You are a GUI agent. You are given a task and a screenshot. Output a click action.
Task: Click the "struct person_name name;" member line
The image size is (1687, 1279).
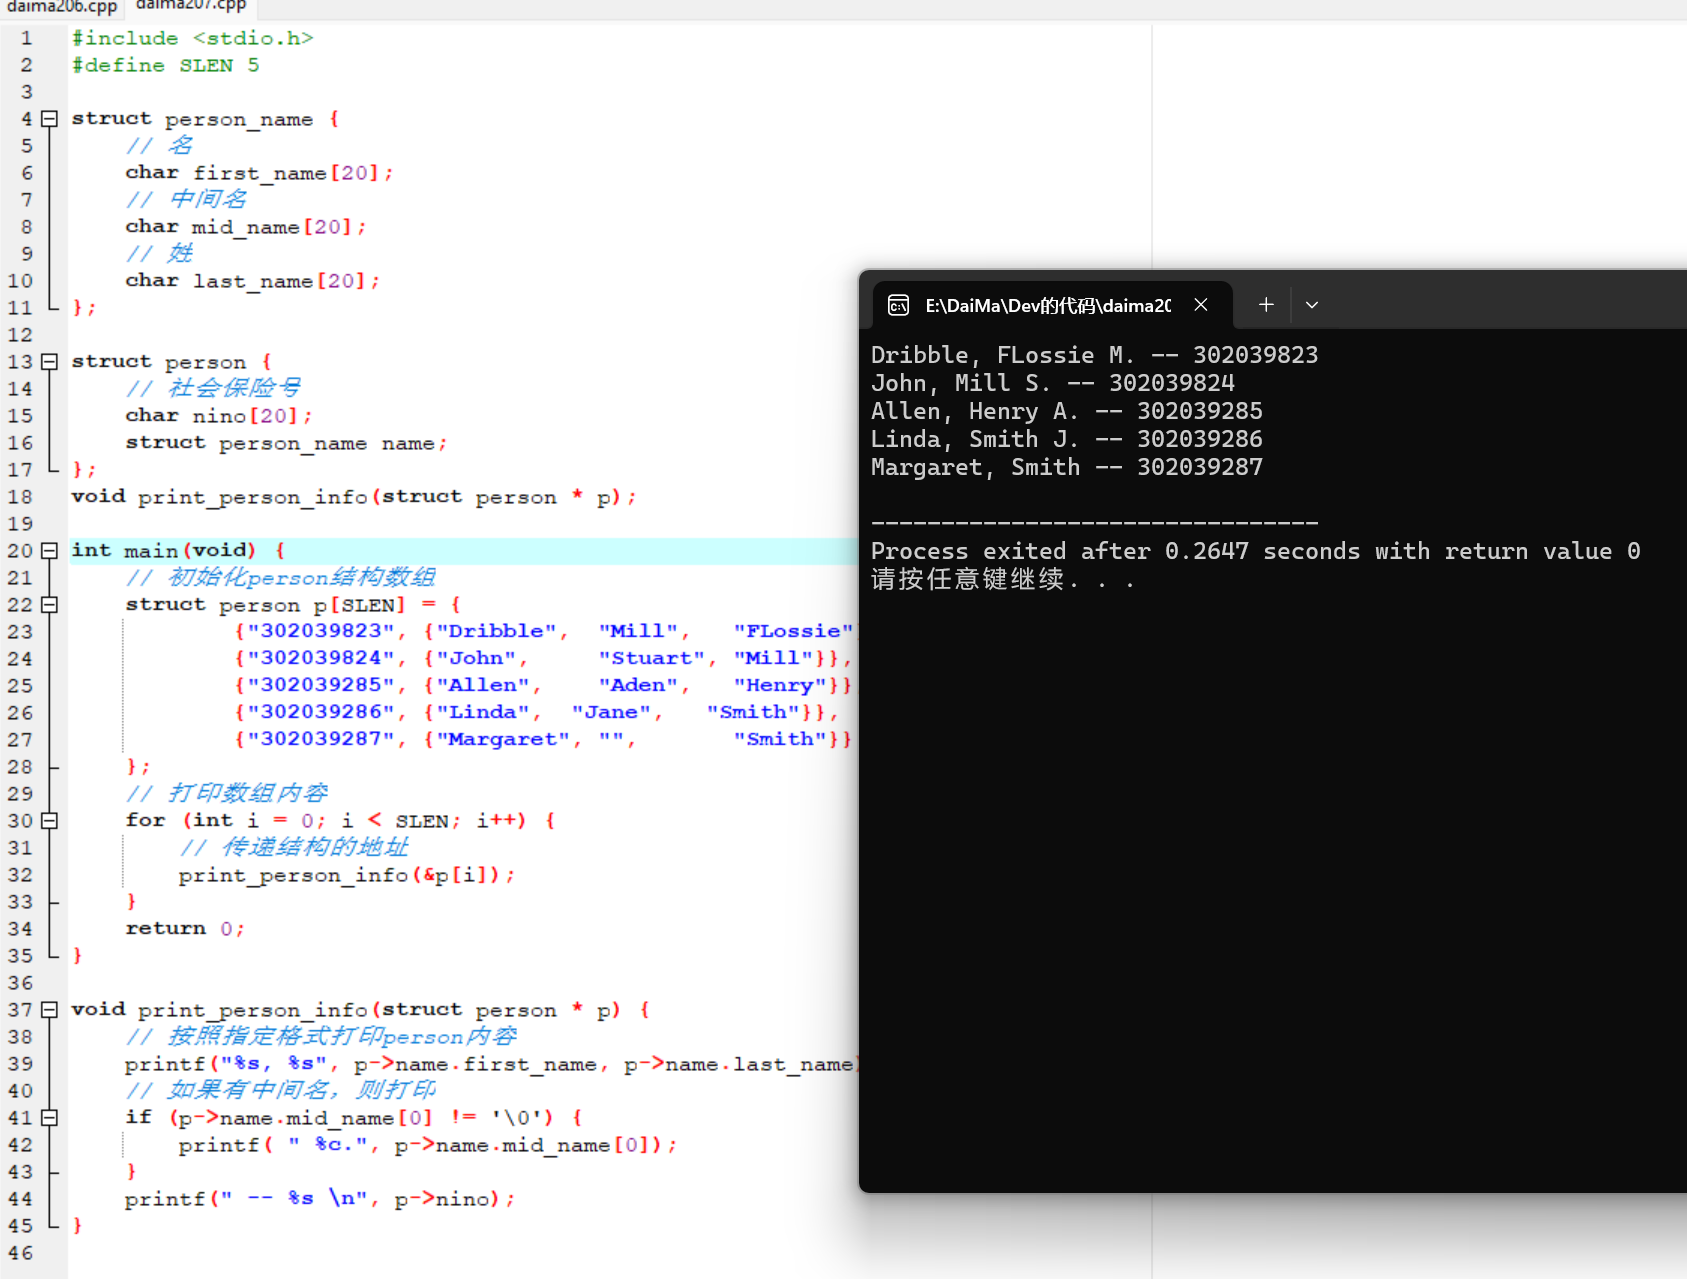[x=286, y=443]
